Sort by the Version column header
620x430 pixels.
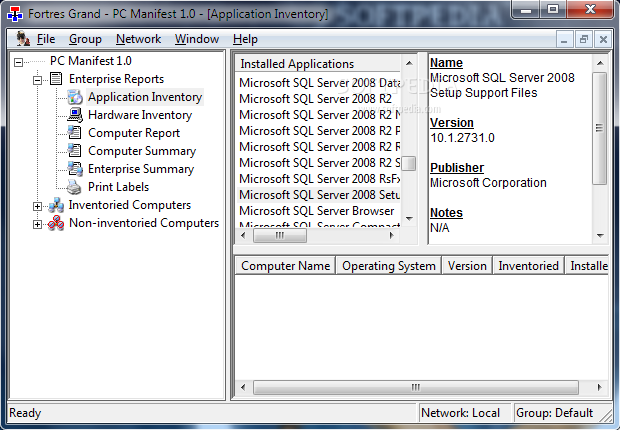tap(467, 266)
